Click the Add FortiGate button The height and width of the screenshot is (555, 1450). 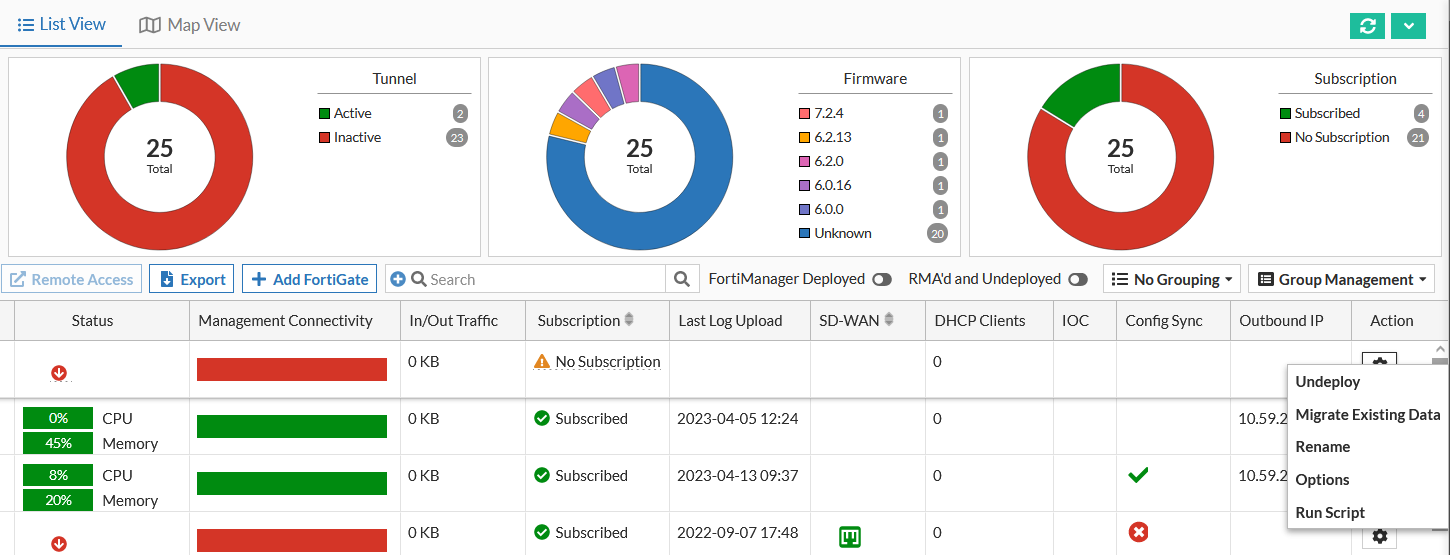click(x=310, y=279)
